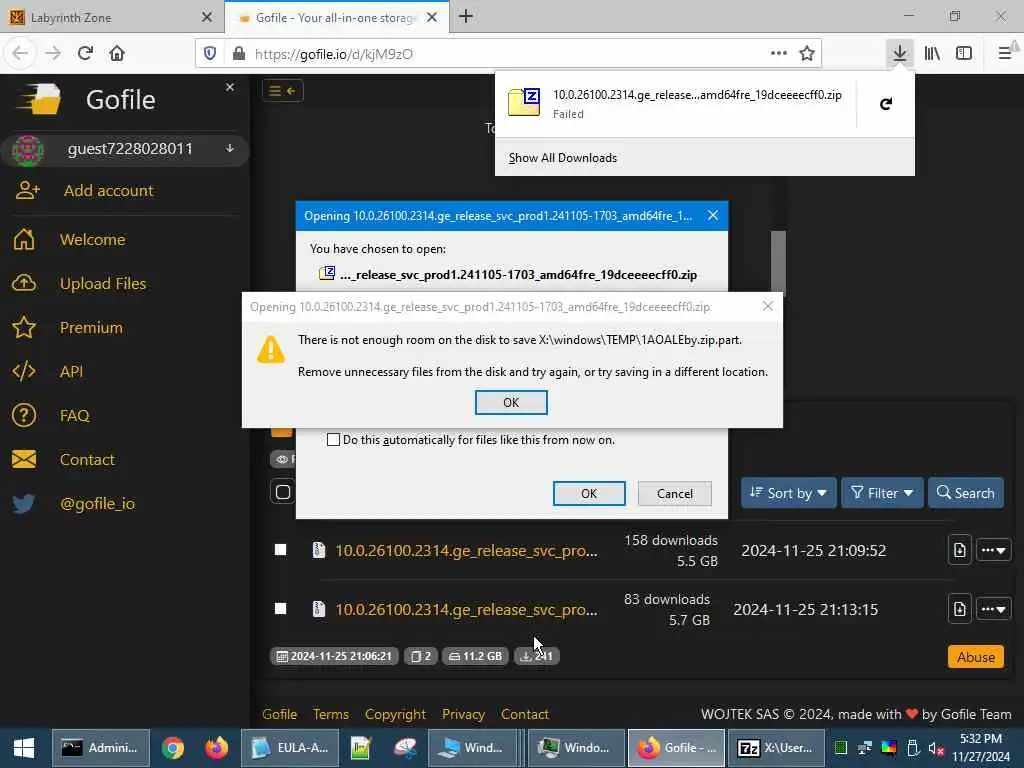The image size is (1024, 768).
Task: Open the Sort by dropdown
Action: 788,493
